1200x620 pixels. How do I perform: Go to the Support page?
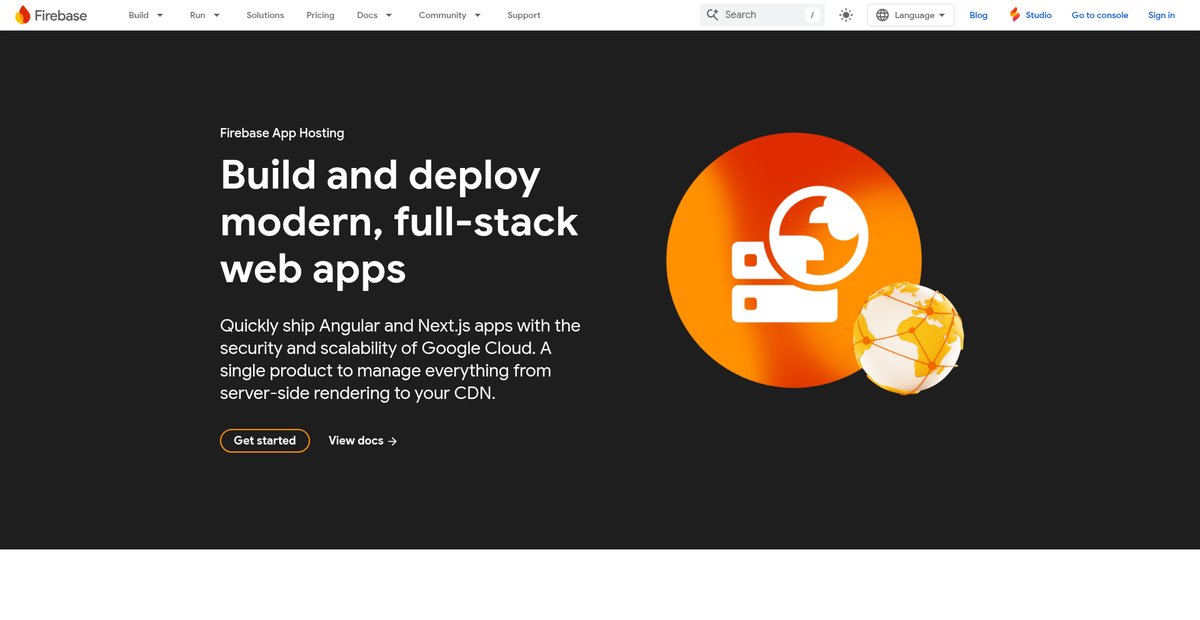point(524,15)
